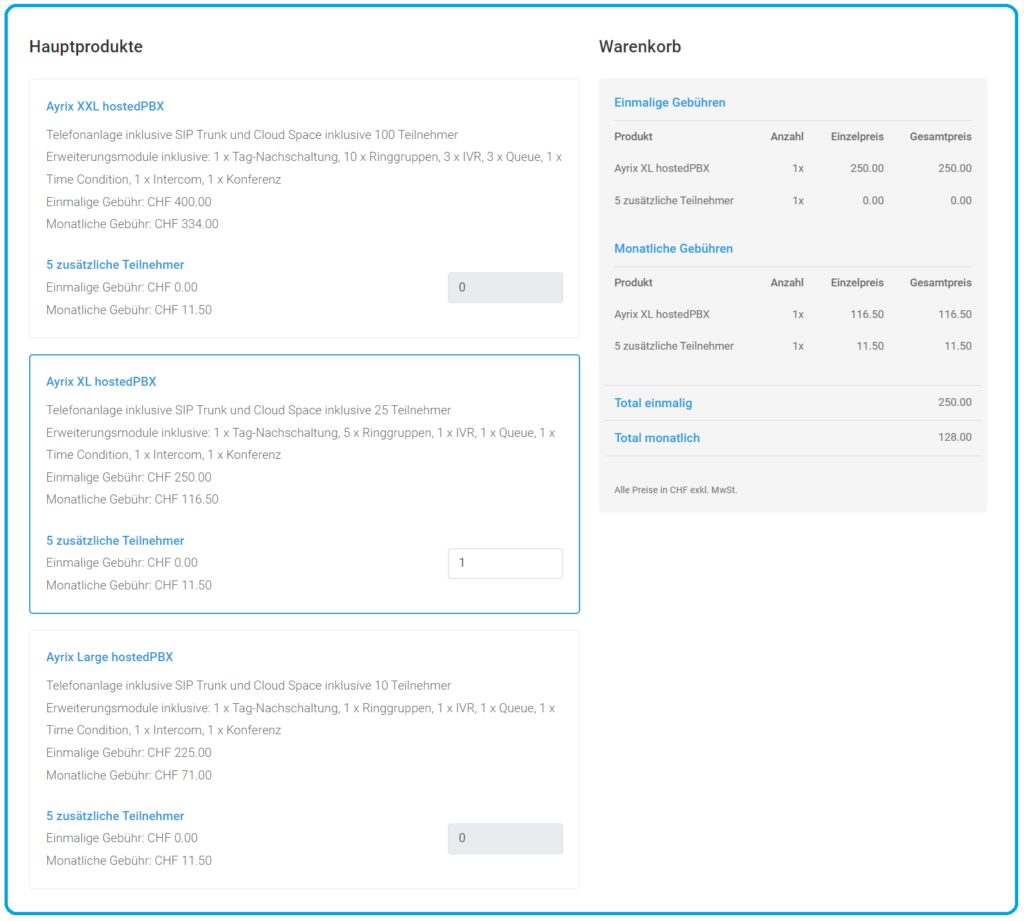Viewport: 1024px width, 921px height.
Task: Click 'Einmalige Gebühr: CHF 400.00'
Action: click(129, 202)
